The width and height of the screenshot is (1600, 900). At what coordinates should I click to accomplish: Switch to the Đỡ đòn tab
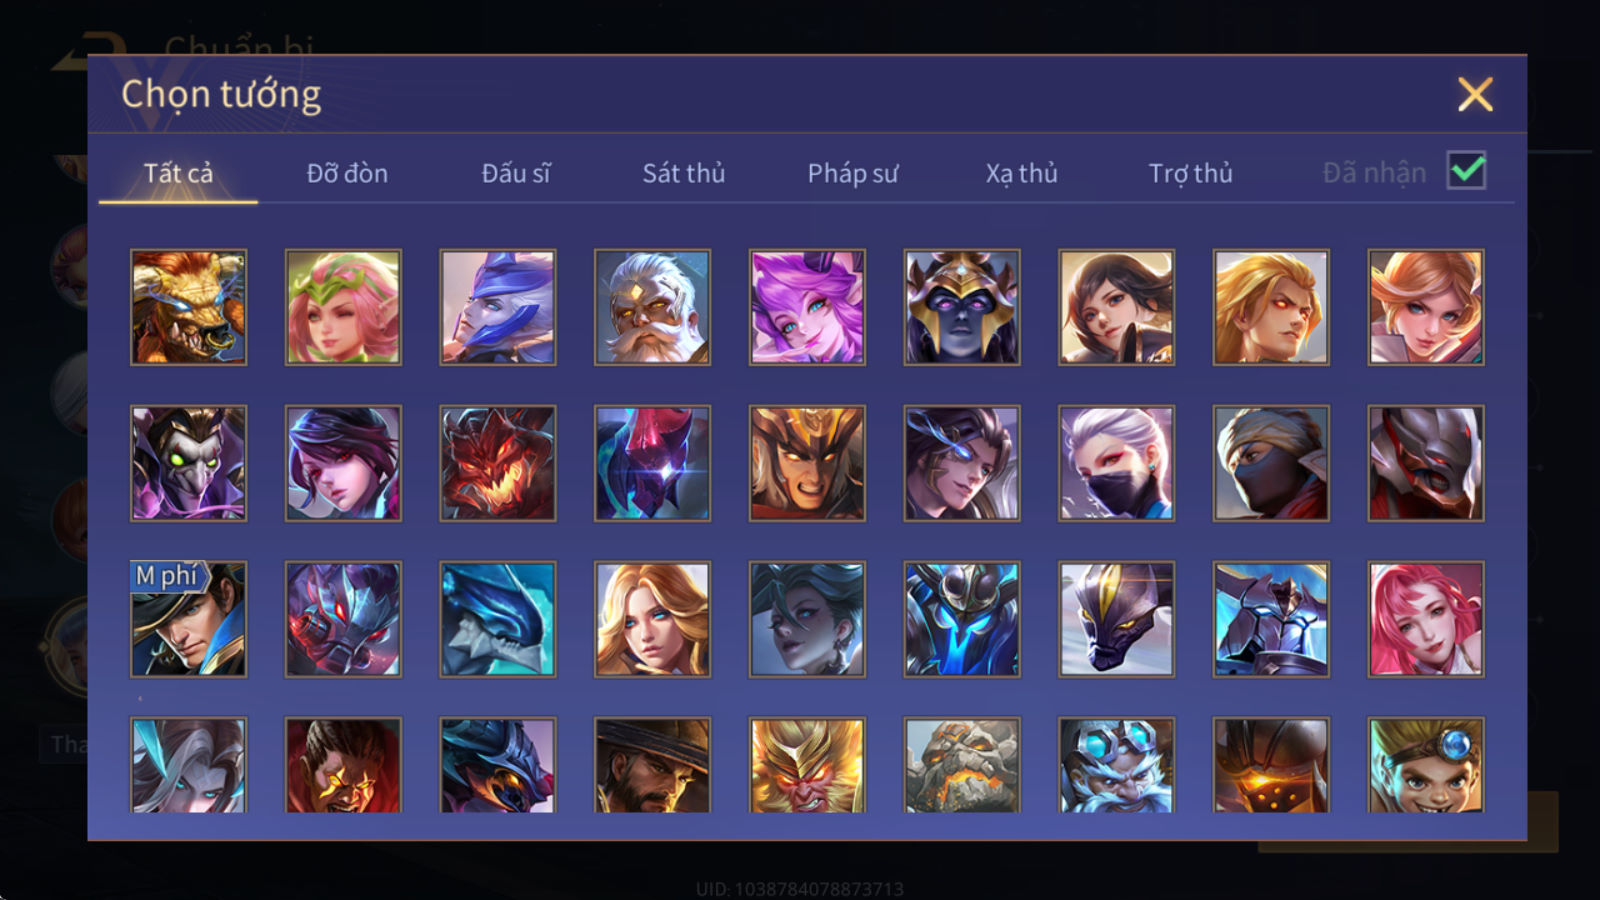pyautogui.click(x=347, y=173)
